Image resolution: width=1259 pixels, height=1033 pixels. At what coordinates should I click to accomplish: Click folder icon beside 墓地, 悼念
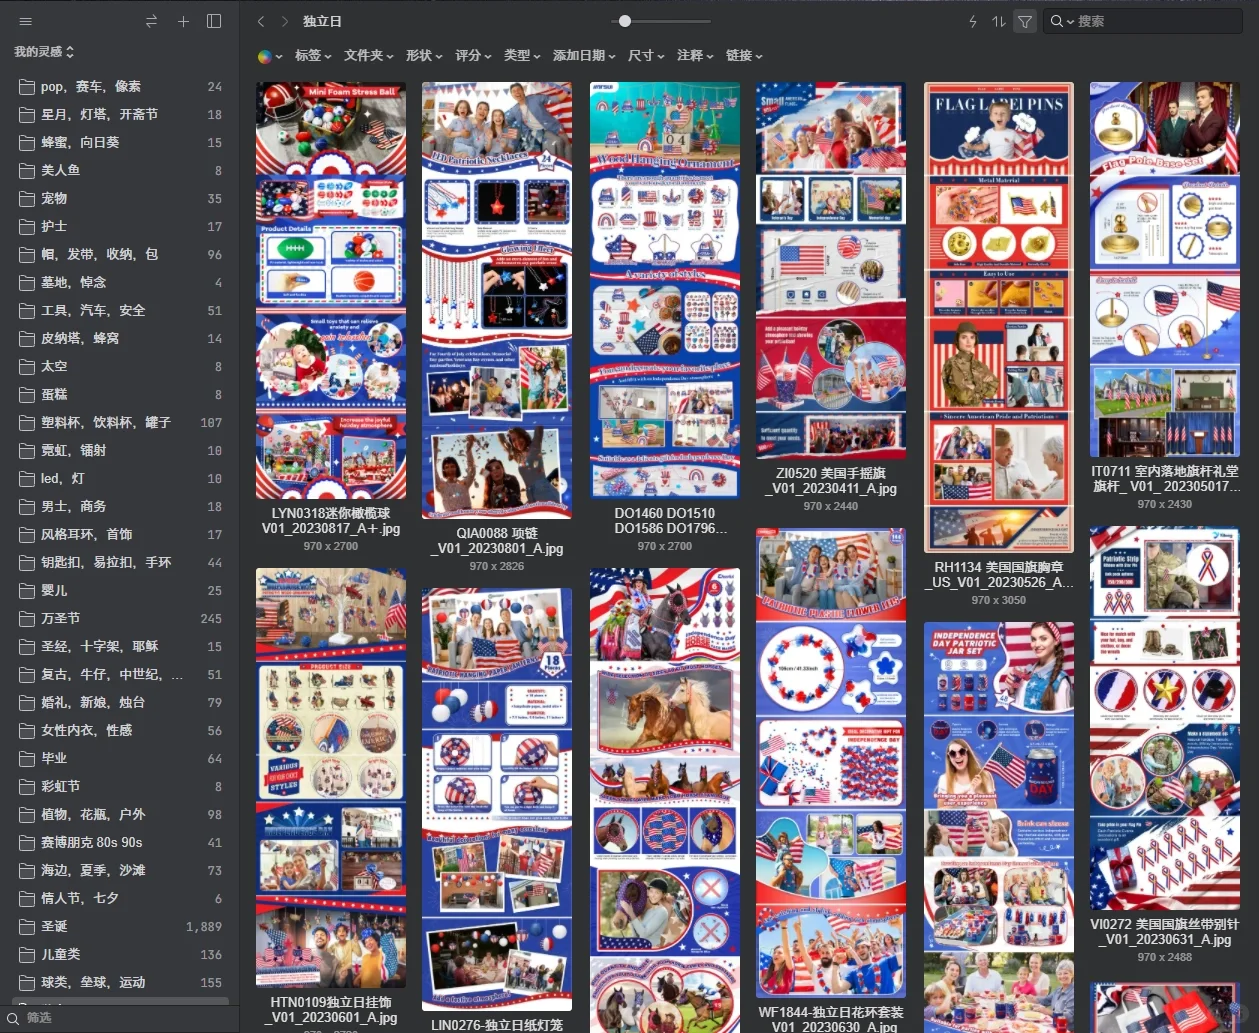(27, 283)
